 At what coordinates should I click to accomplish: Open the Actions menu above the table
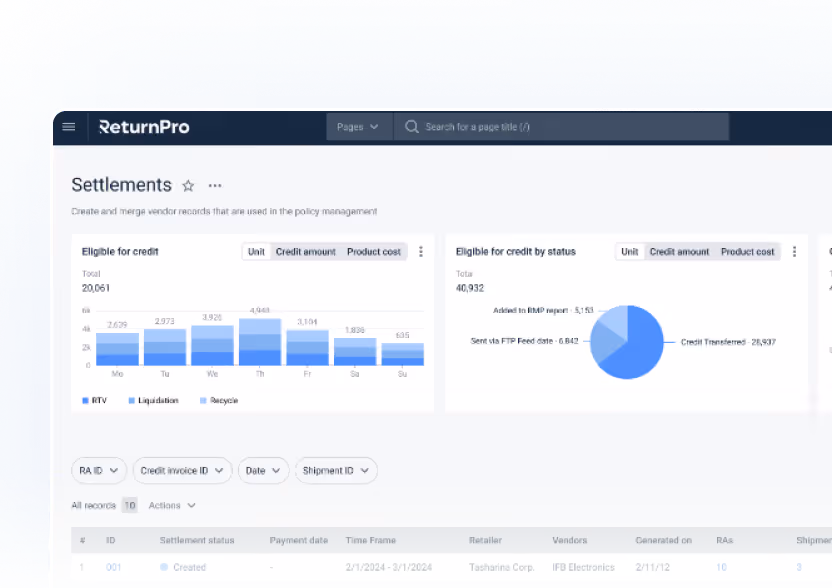point(171,505)
